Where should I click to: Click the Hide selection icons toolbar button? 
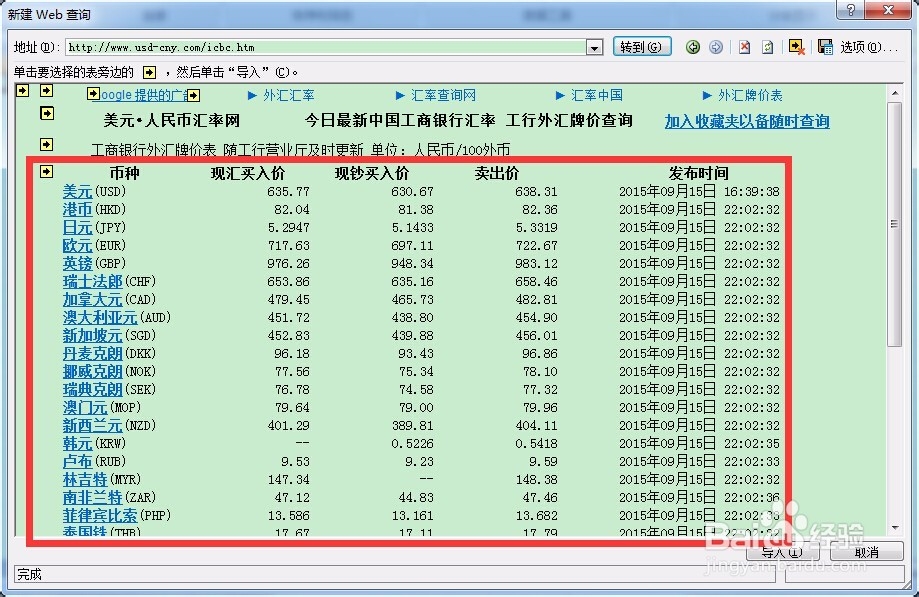pos(797,47)
